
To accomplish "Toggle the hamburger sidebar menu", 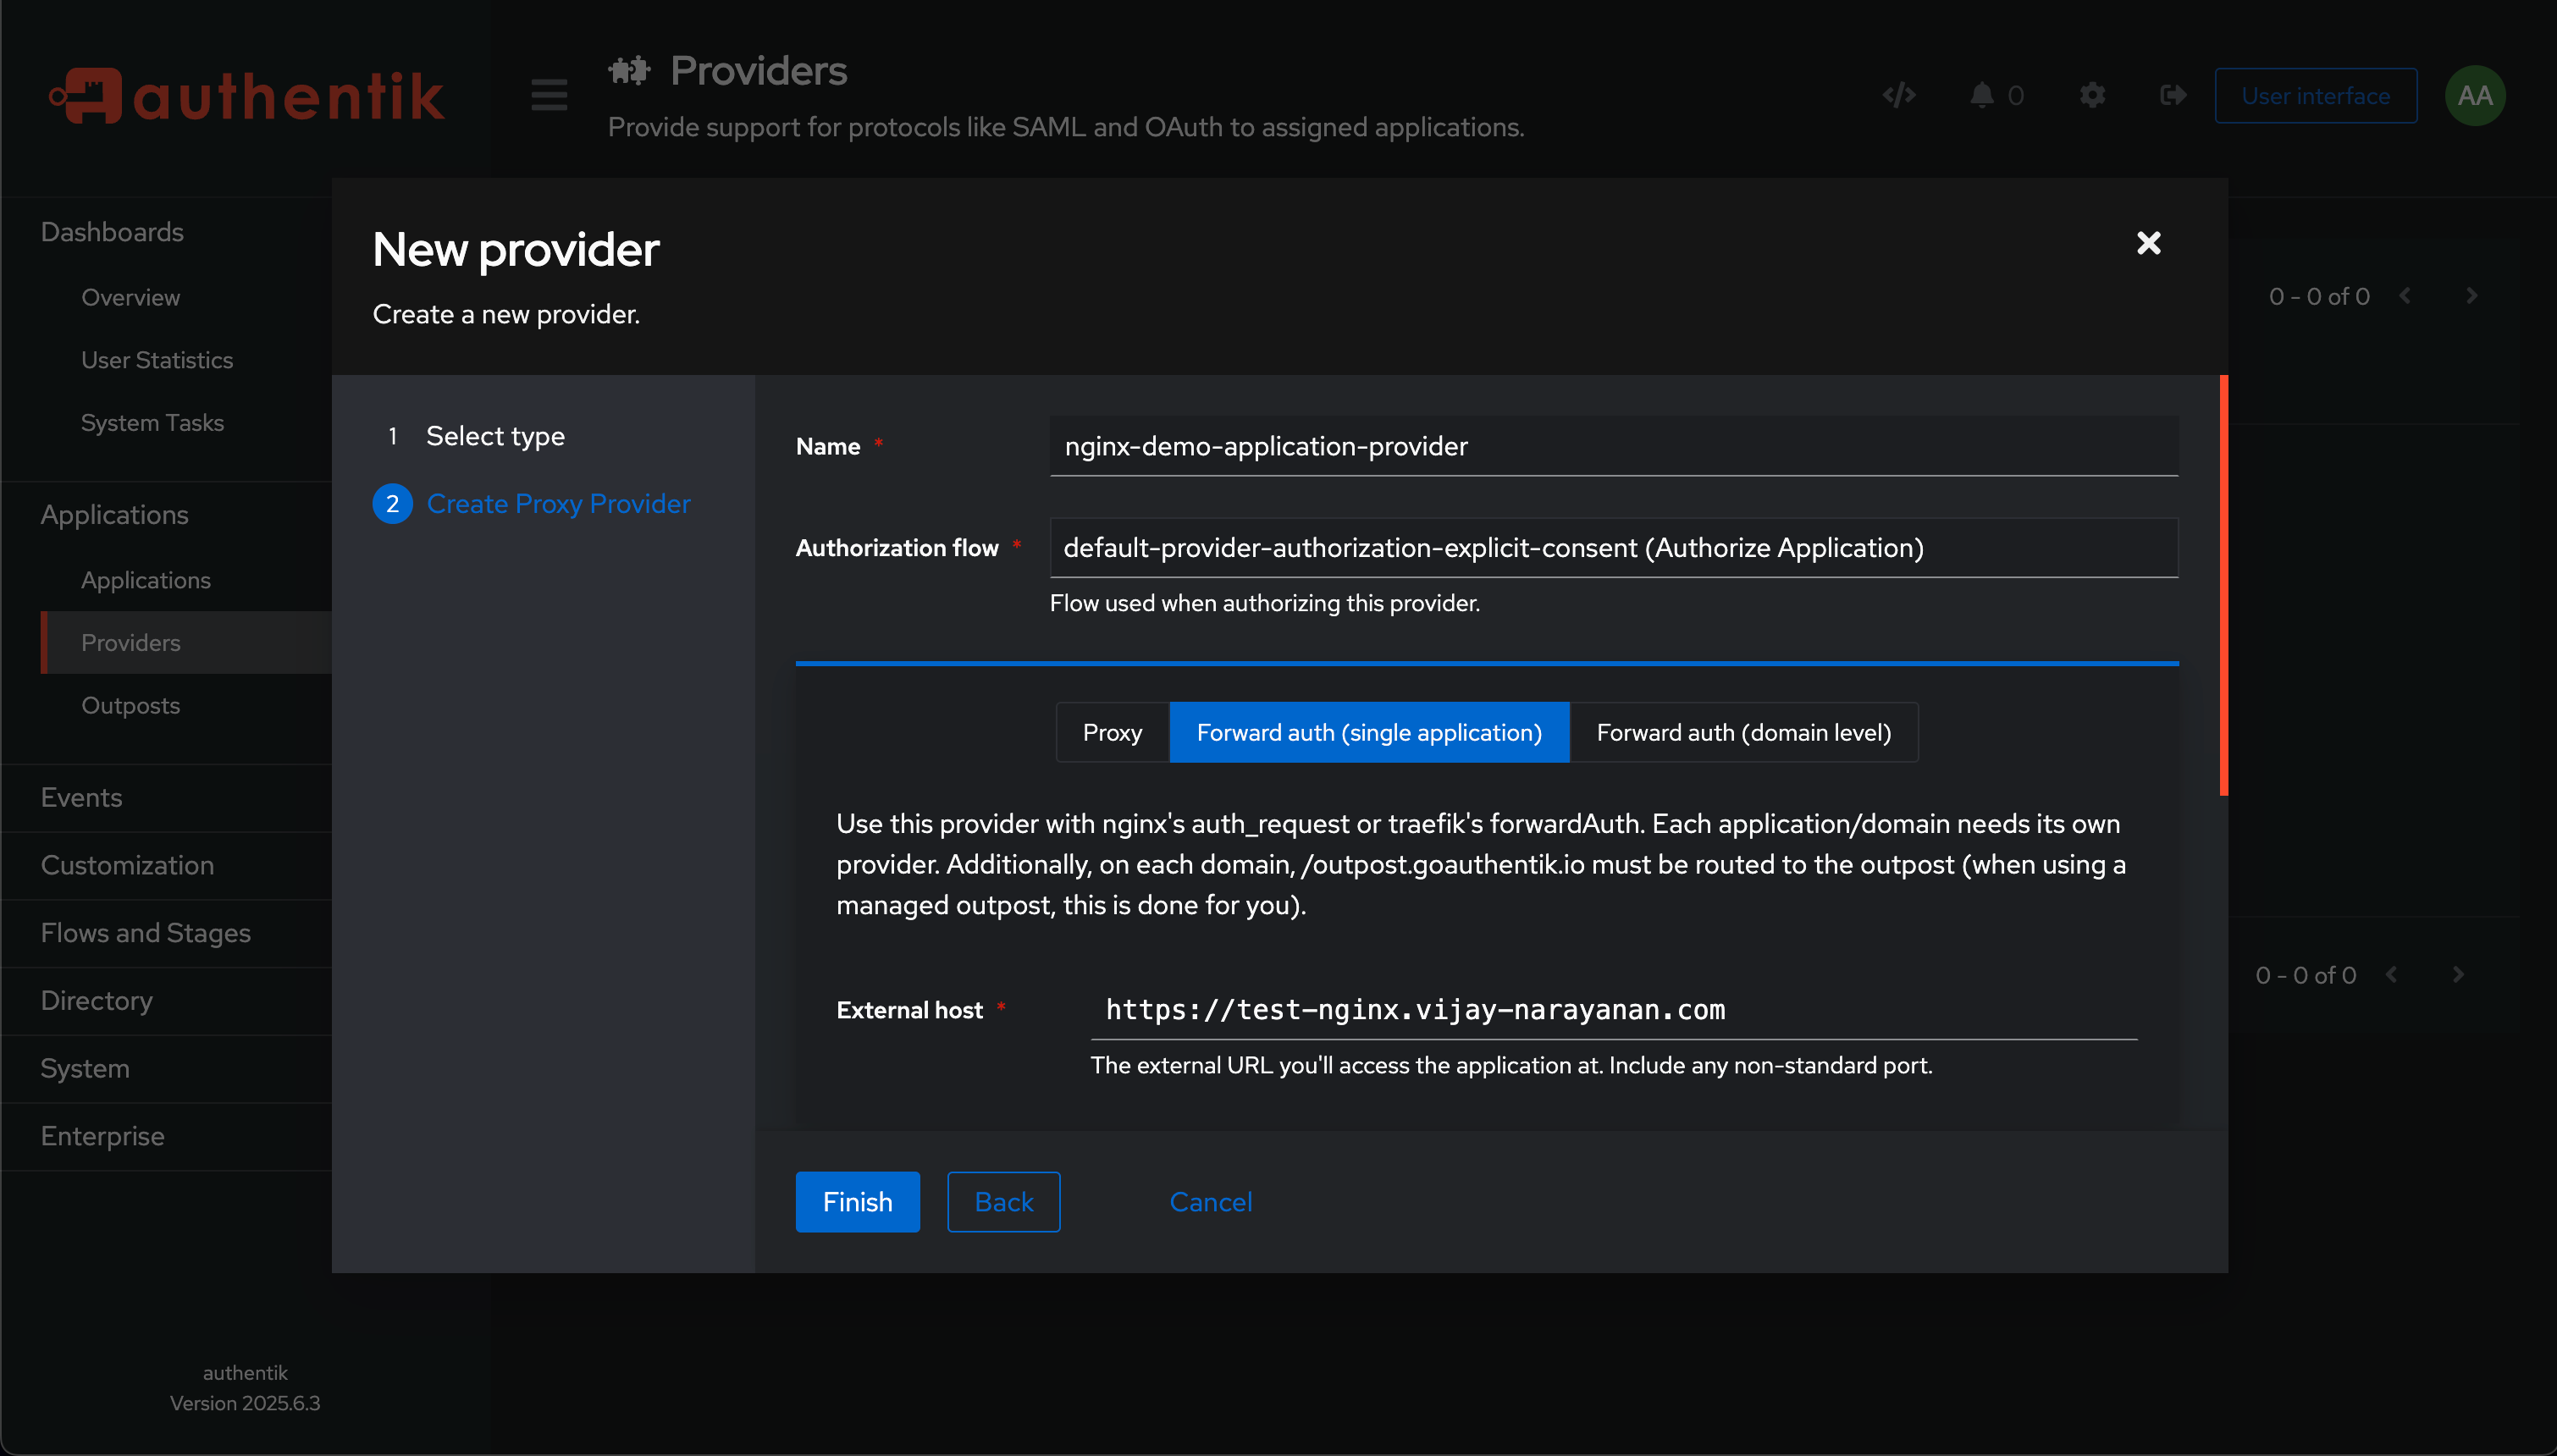I will click(549, 96).
